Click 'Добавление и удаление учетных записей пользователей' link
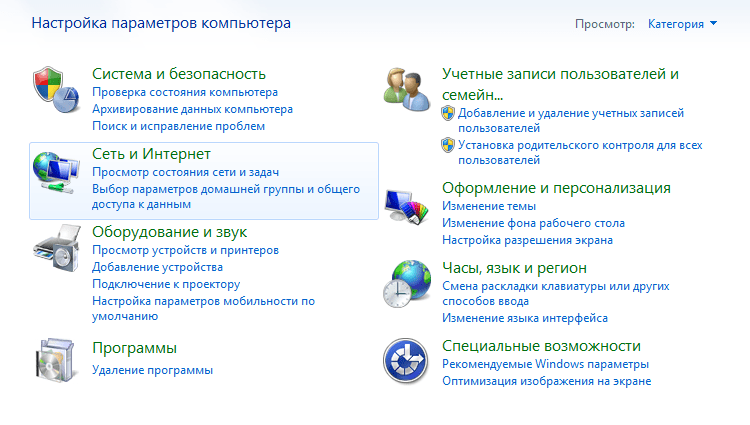This screenshot has height=425, width=750. (571, 120)
